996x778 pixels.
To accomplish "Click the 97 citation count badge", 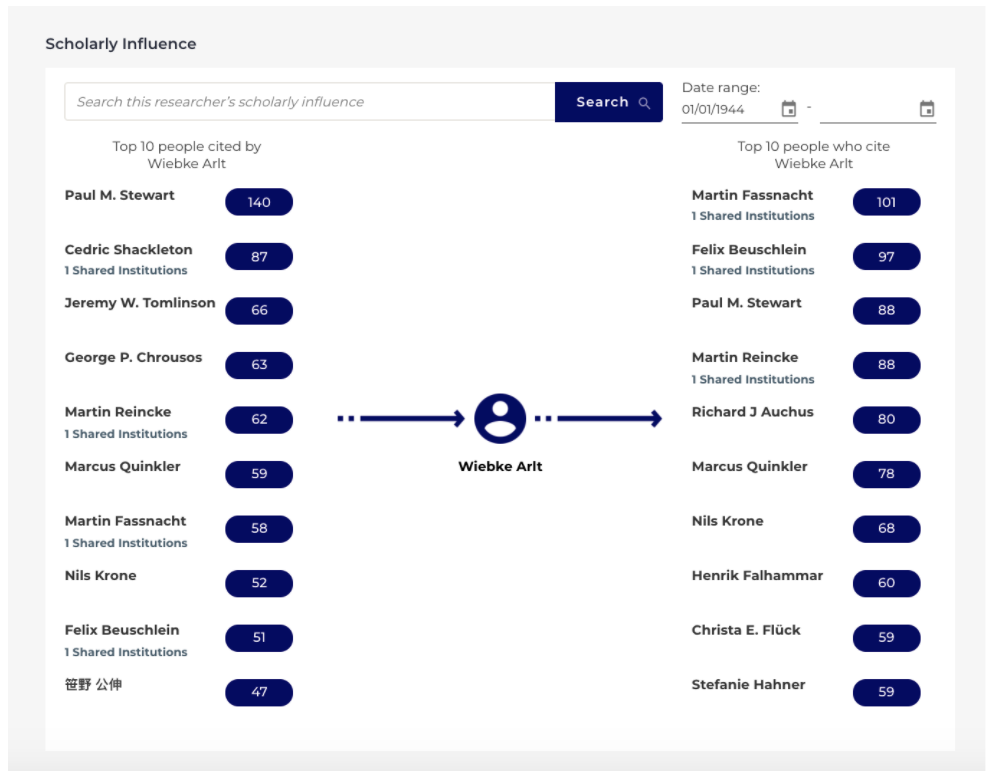I will pyautogui.click(x=886, y=257).
